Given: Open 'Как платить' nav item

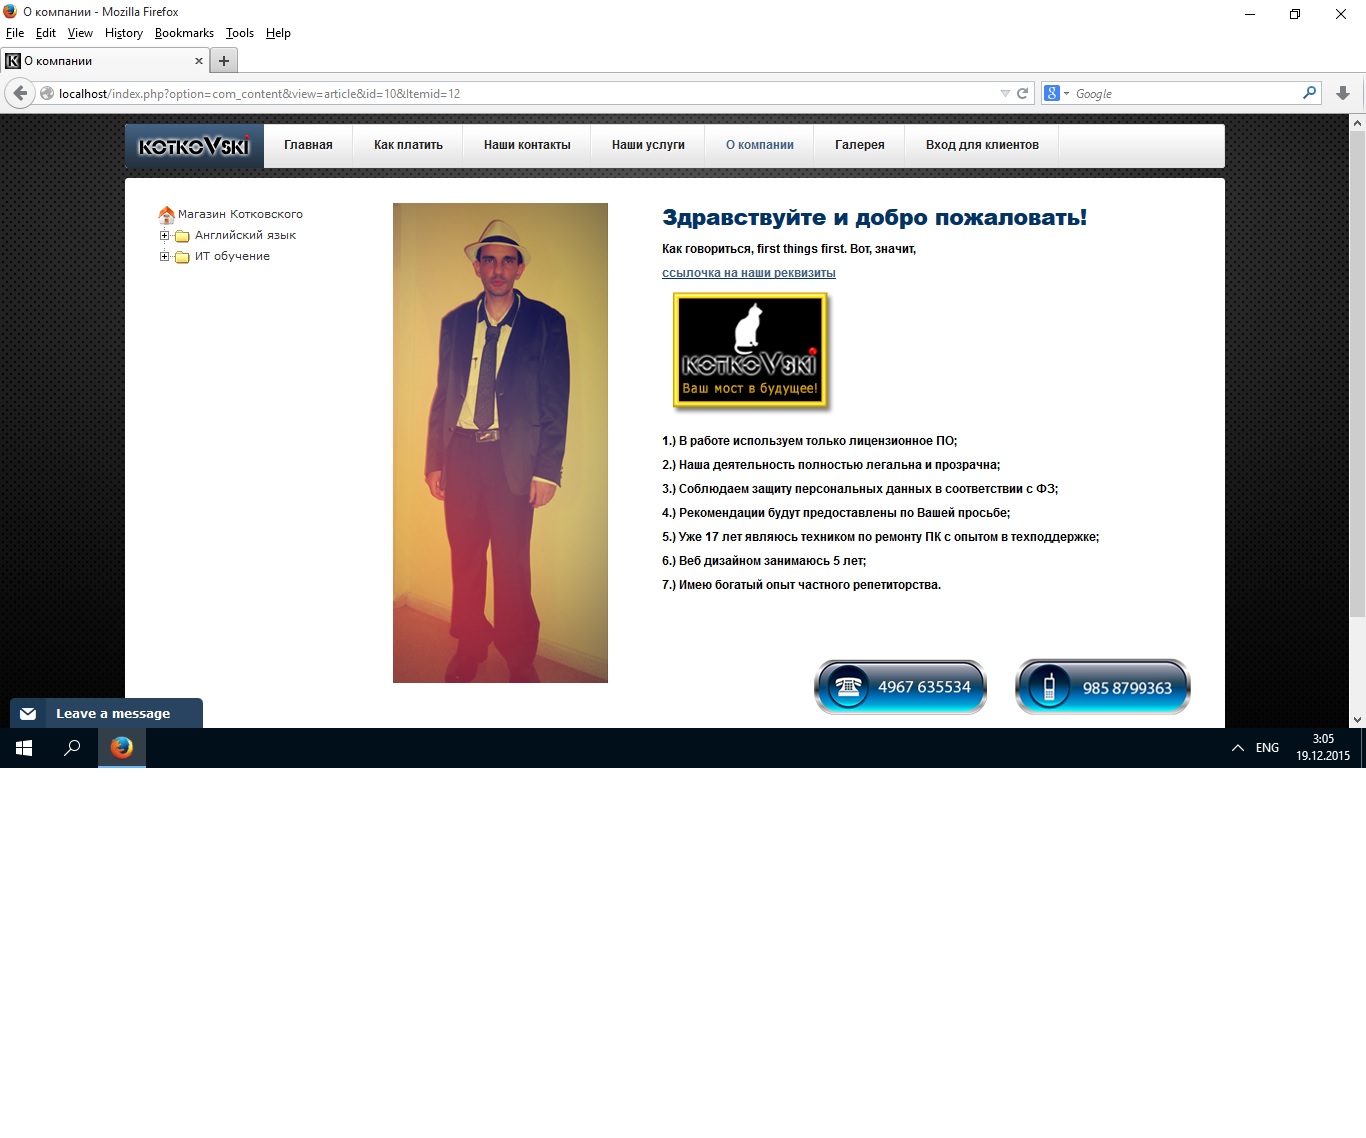Looking at the screenshot, I should pyautogui.click(x=408, y=145).
